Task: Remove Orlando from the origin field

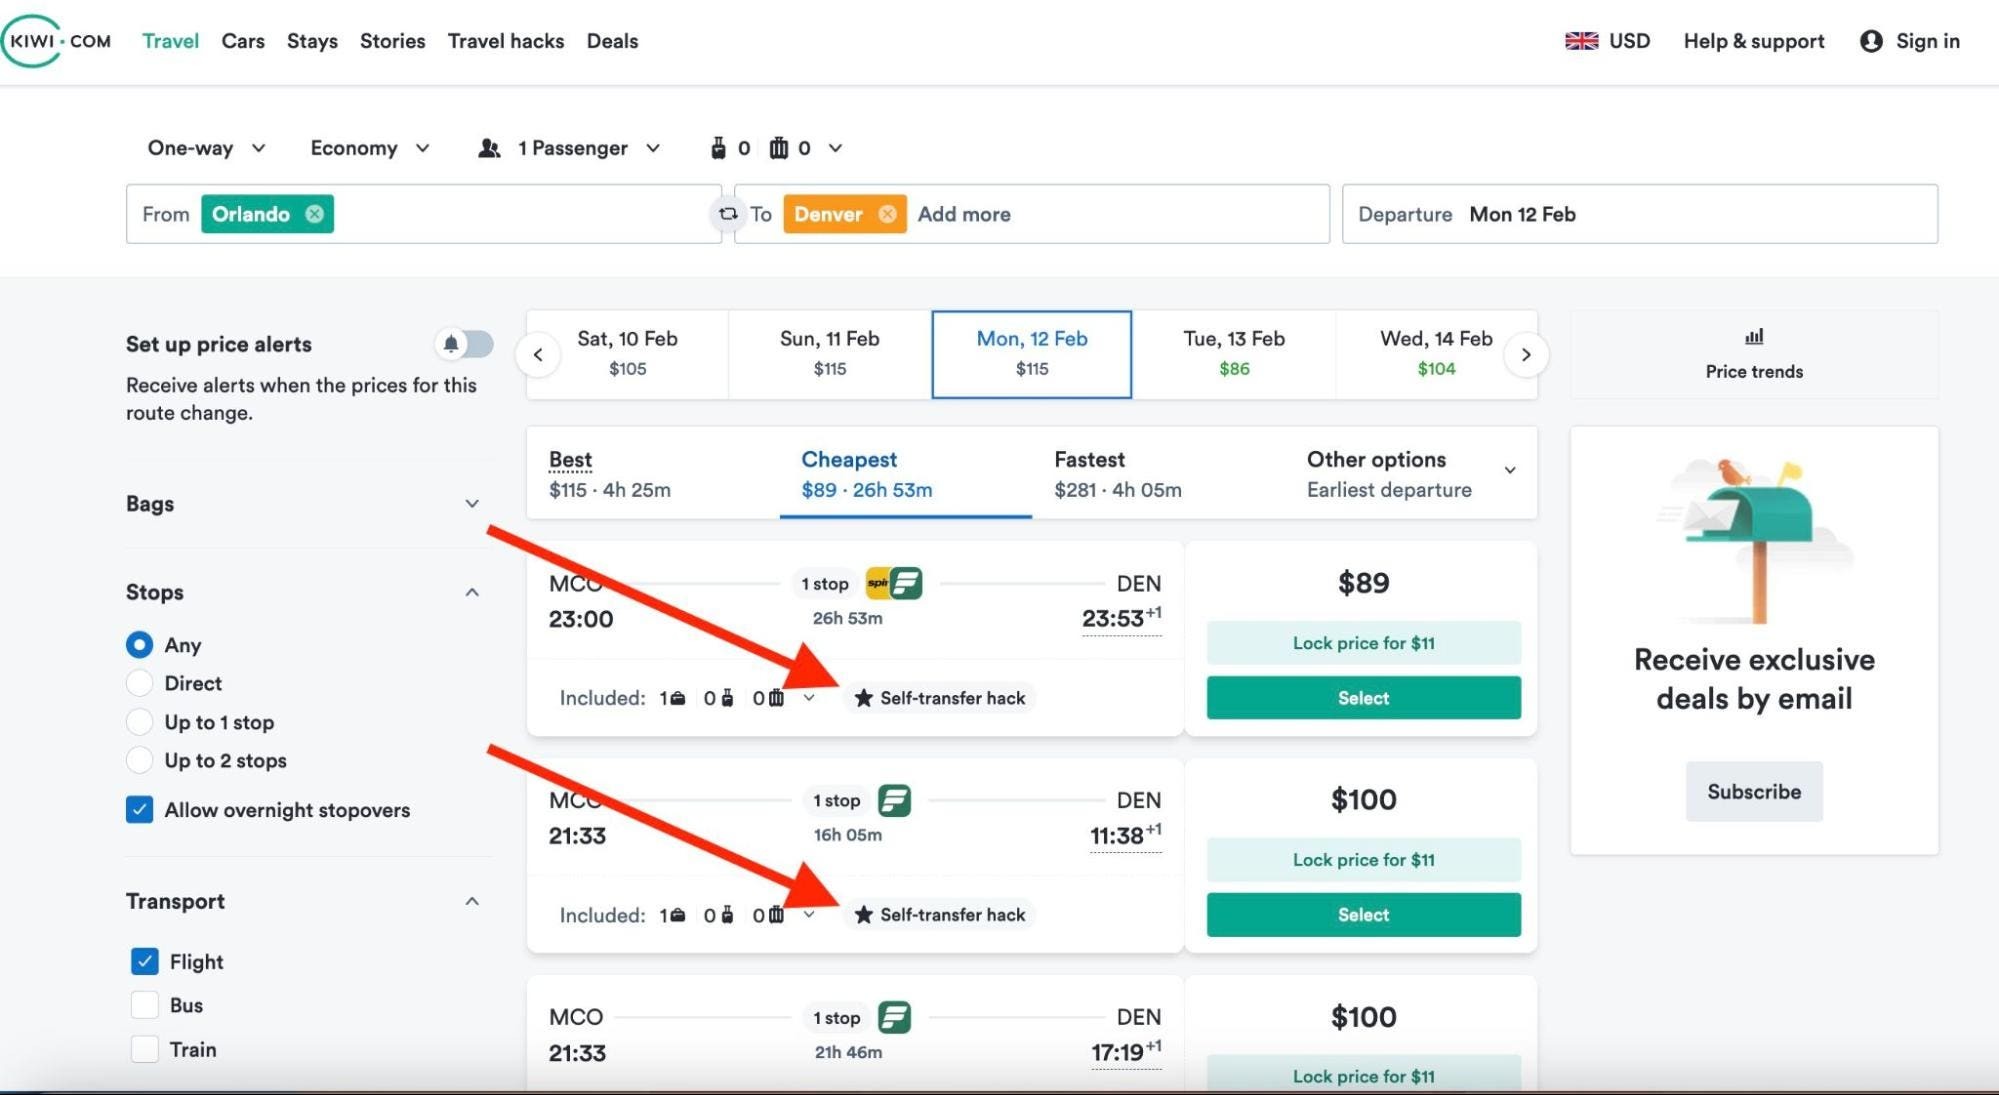Action: [314, 214]
